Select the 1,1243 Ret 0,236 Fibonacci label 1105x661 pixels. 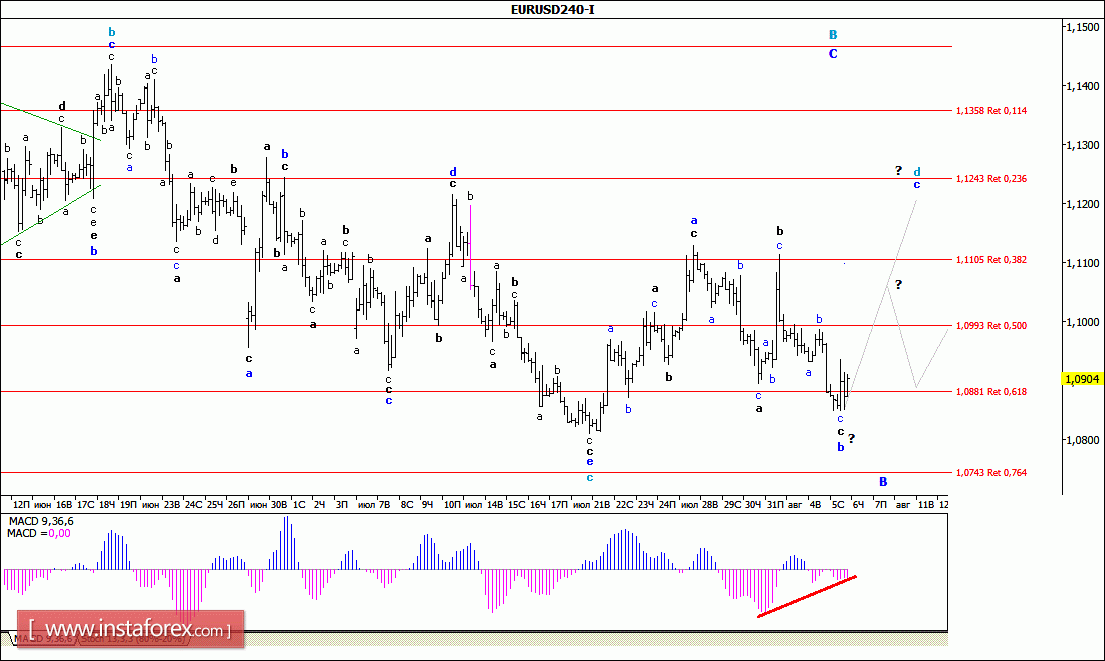tap(991, 178)
